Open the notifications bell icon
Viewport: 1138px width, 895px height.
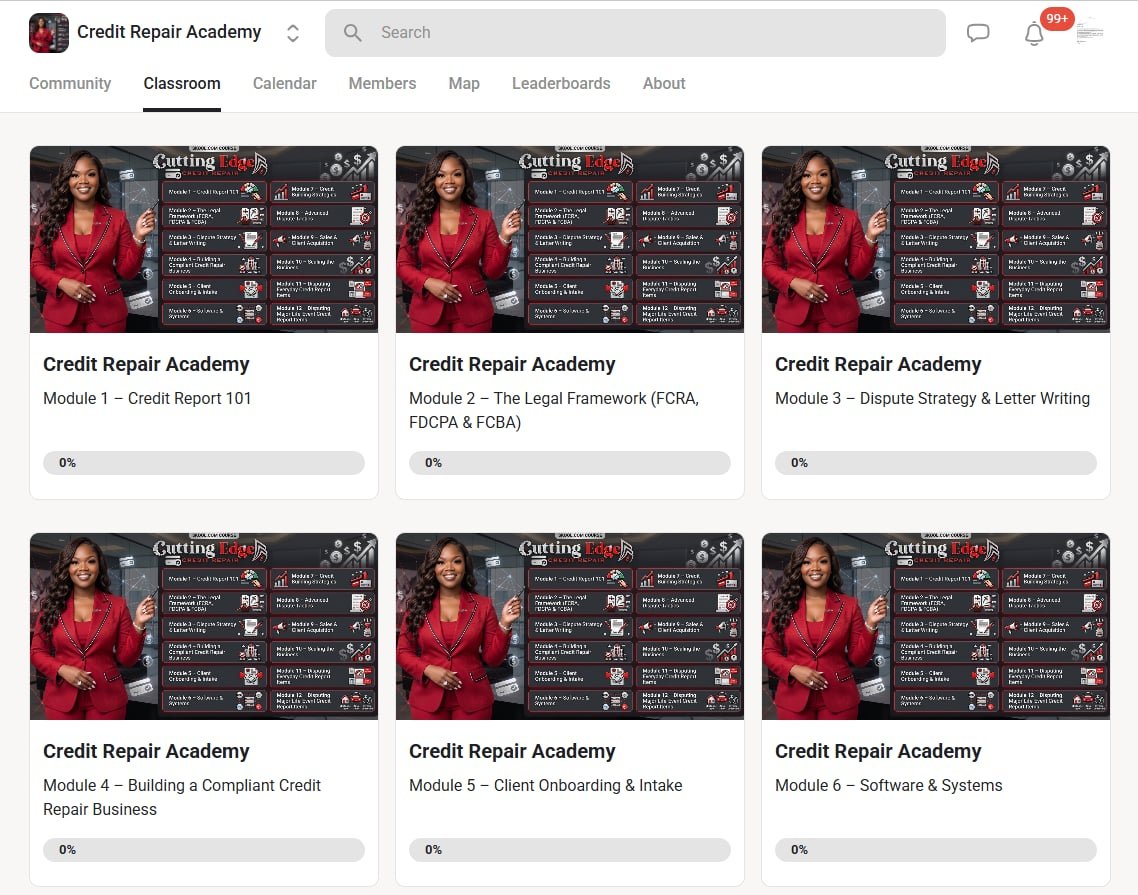coord(1034,33)
